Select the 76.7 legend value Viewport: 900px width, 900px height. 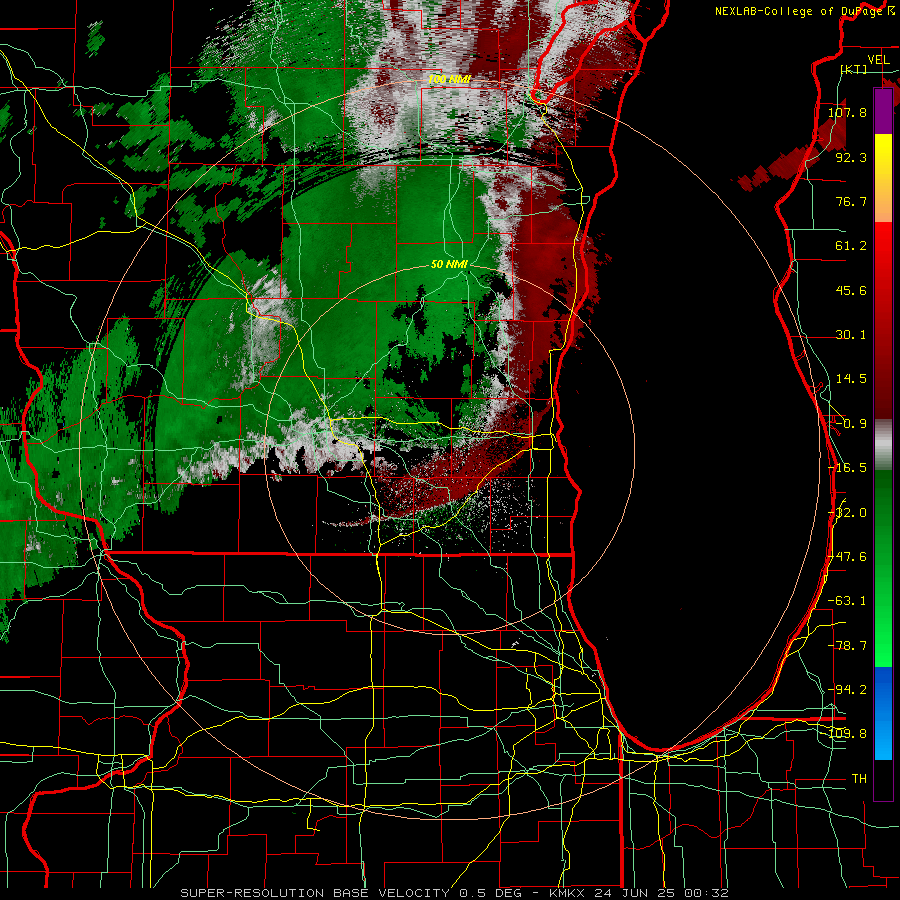[x=851, y=201]
